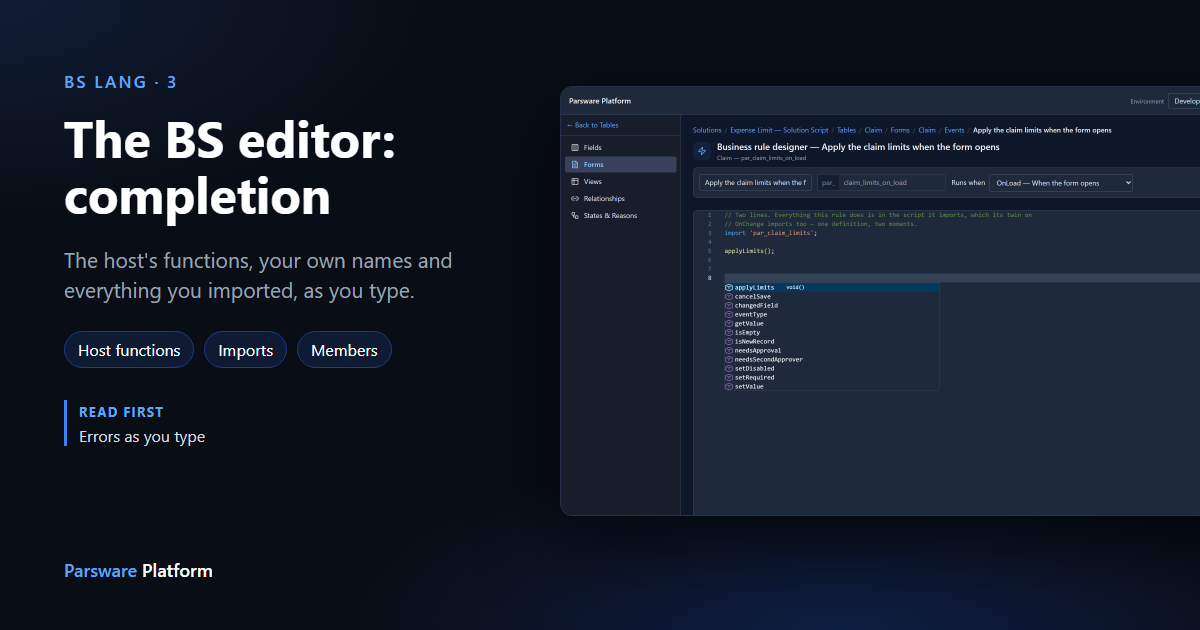Viewport: 1200px width, 630px height.
Task: Click Solutions in the breadcrumb
Action: click(707, 130)
